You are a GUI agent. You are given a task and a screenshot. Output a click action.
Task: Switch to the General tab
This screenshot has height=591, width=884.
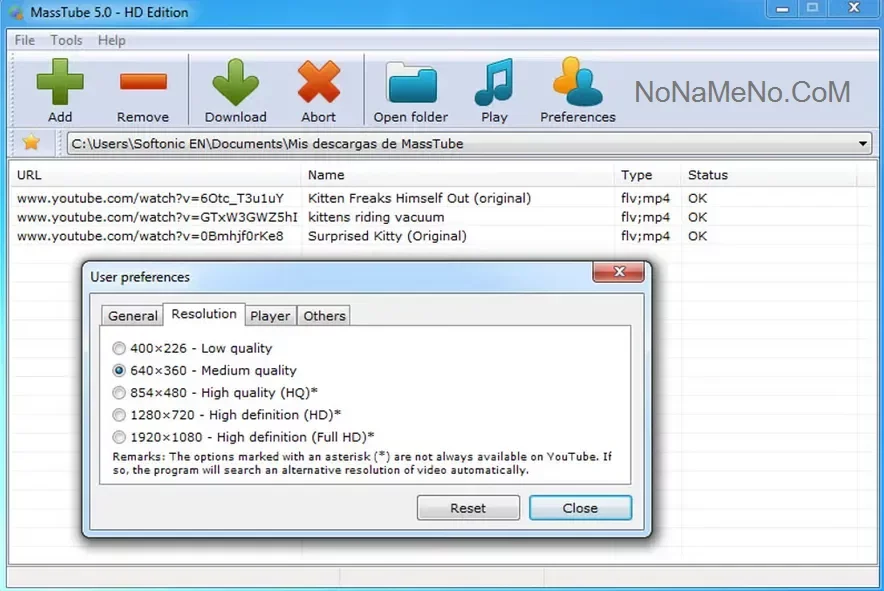click(x=133, y=316)
